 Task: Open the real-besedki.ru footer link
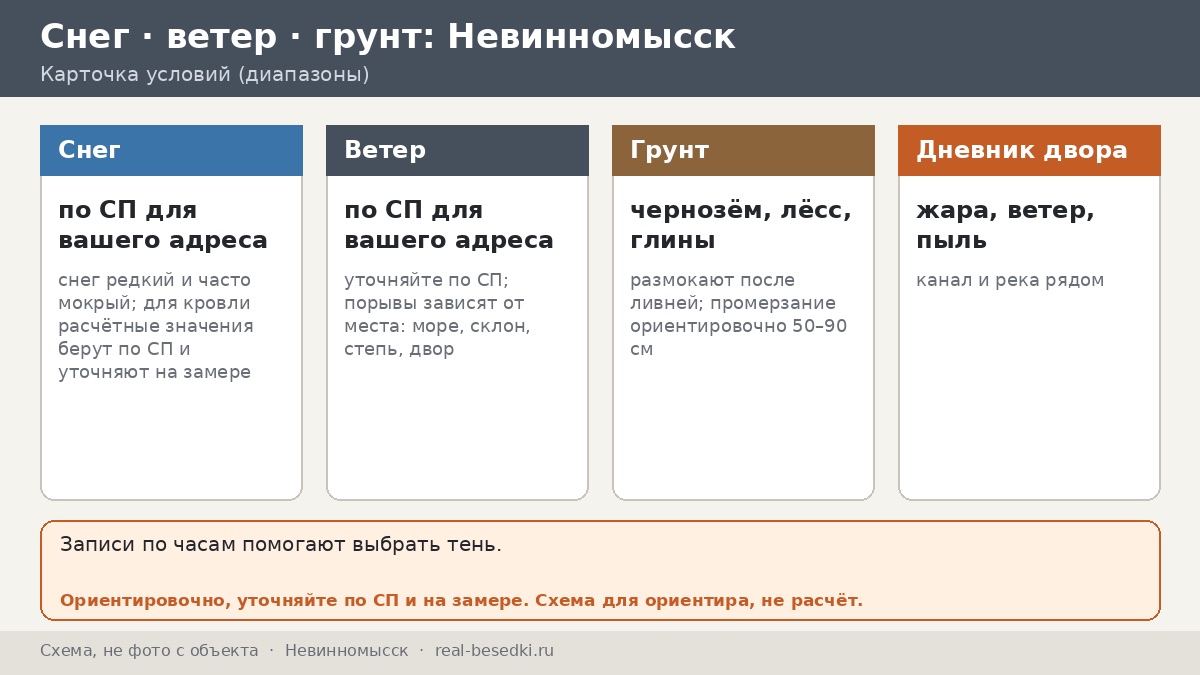tap(494, 651)
